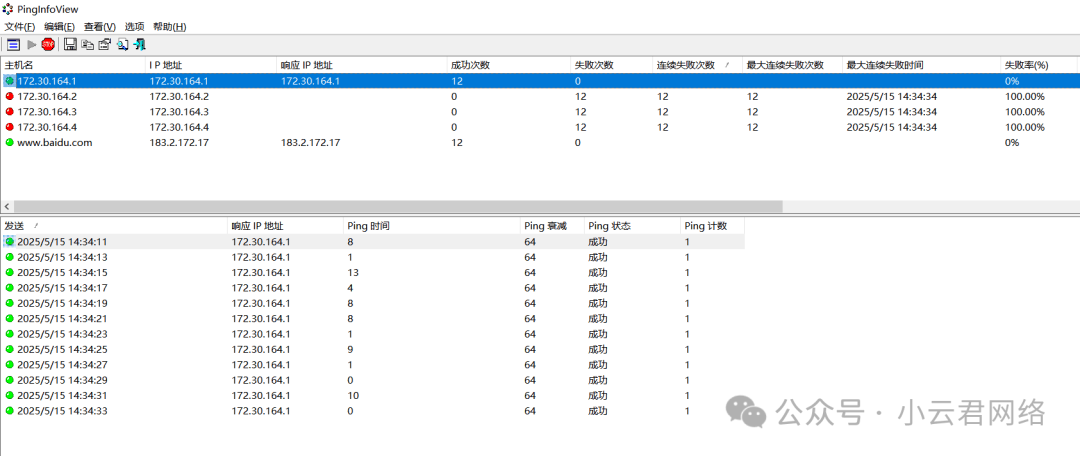The width and height of the screenshot is (1080, 456).
Task: Click the 100.00% failure rate for 172.30.164.2
Action: [1025, 96]
